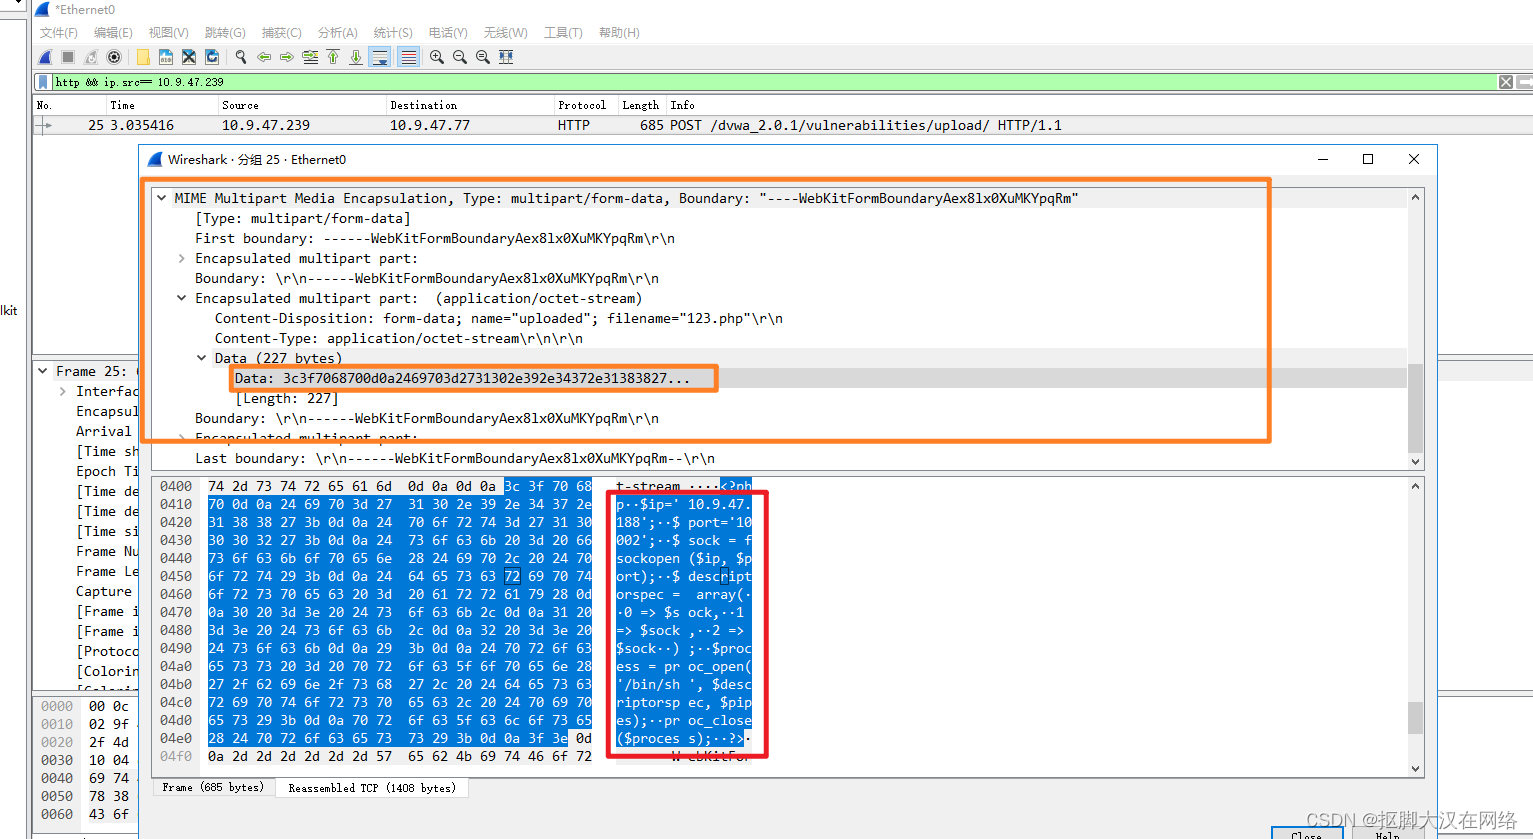1533x839 pixels.
Task: Open go to specified packet
Action: tap(310, 57)
